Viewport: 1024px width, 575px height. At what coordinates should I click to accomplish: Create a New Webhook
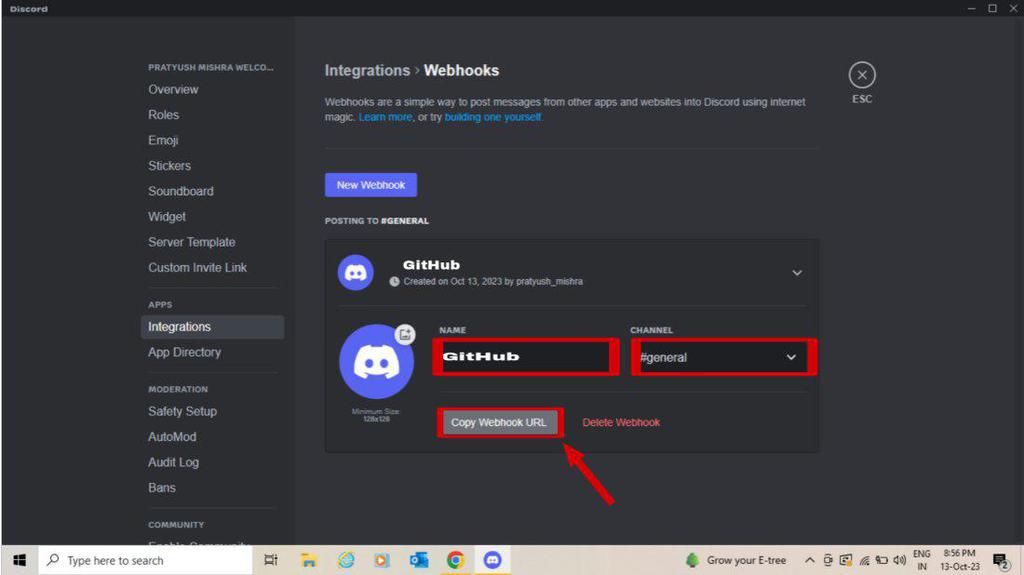(370, 185)
